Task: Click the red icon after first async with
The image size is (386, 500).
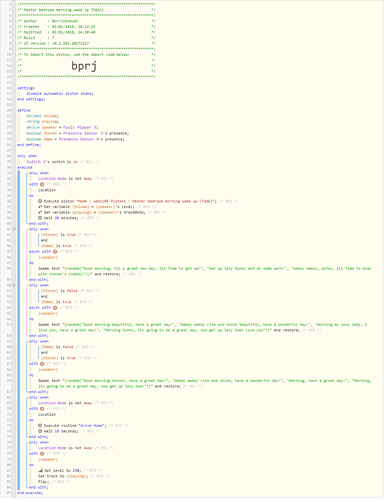Action: coord(55,252)
